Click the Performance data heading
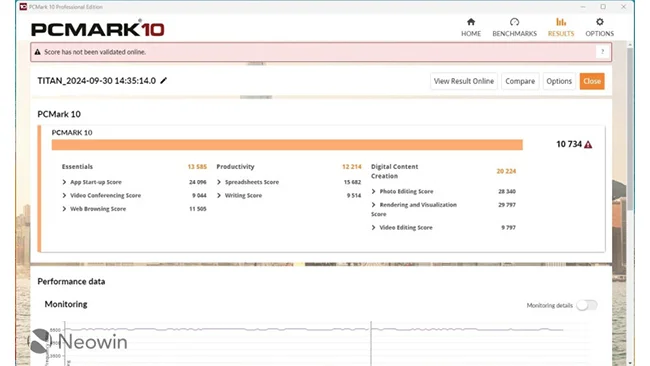Viewport: 650px width, 366px height. (x=71, y=281)
